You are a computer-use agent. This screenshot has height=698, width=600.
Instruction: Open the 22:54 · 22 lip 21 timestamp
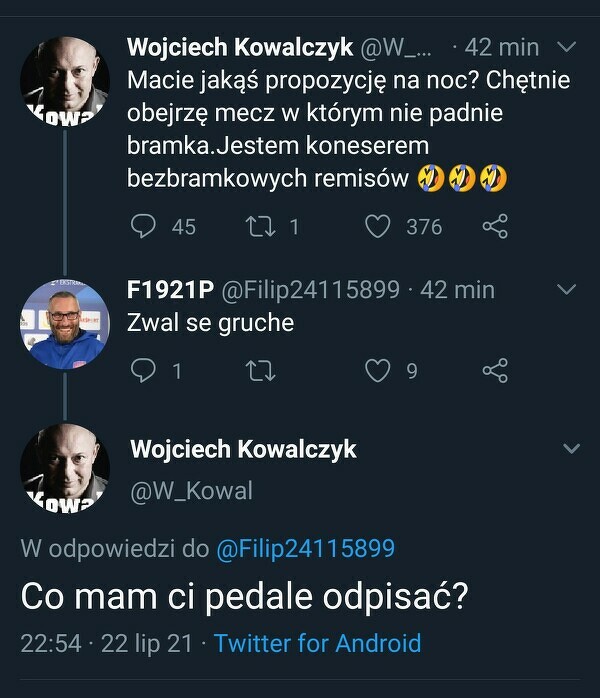[106, 643]
